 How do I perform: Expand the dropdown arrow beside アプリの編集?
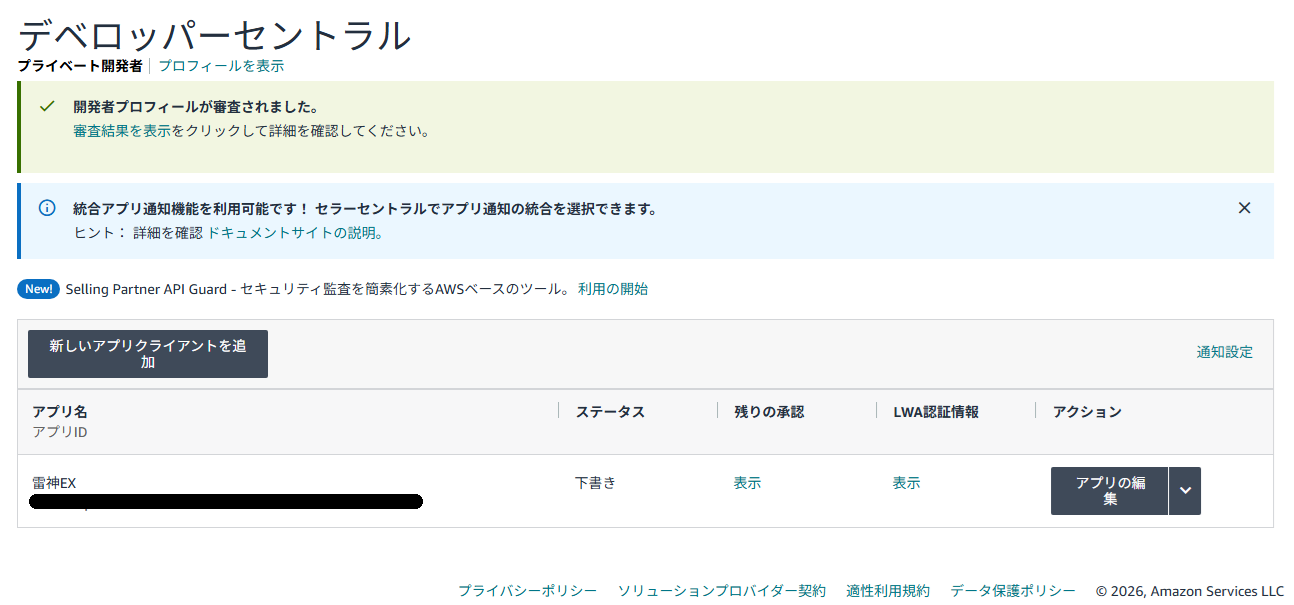1185,491
